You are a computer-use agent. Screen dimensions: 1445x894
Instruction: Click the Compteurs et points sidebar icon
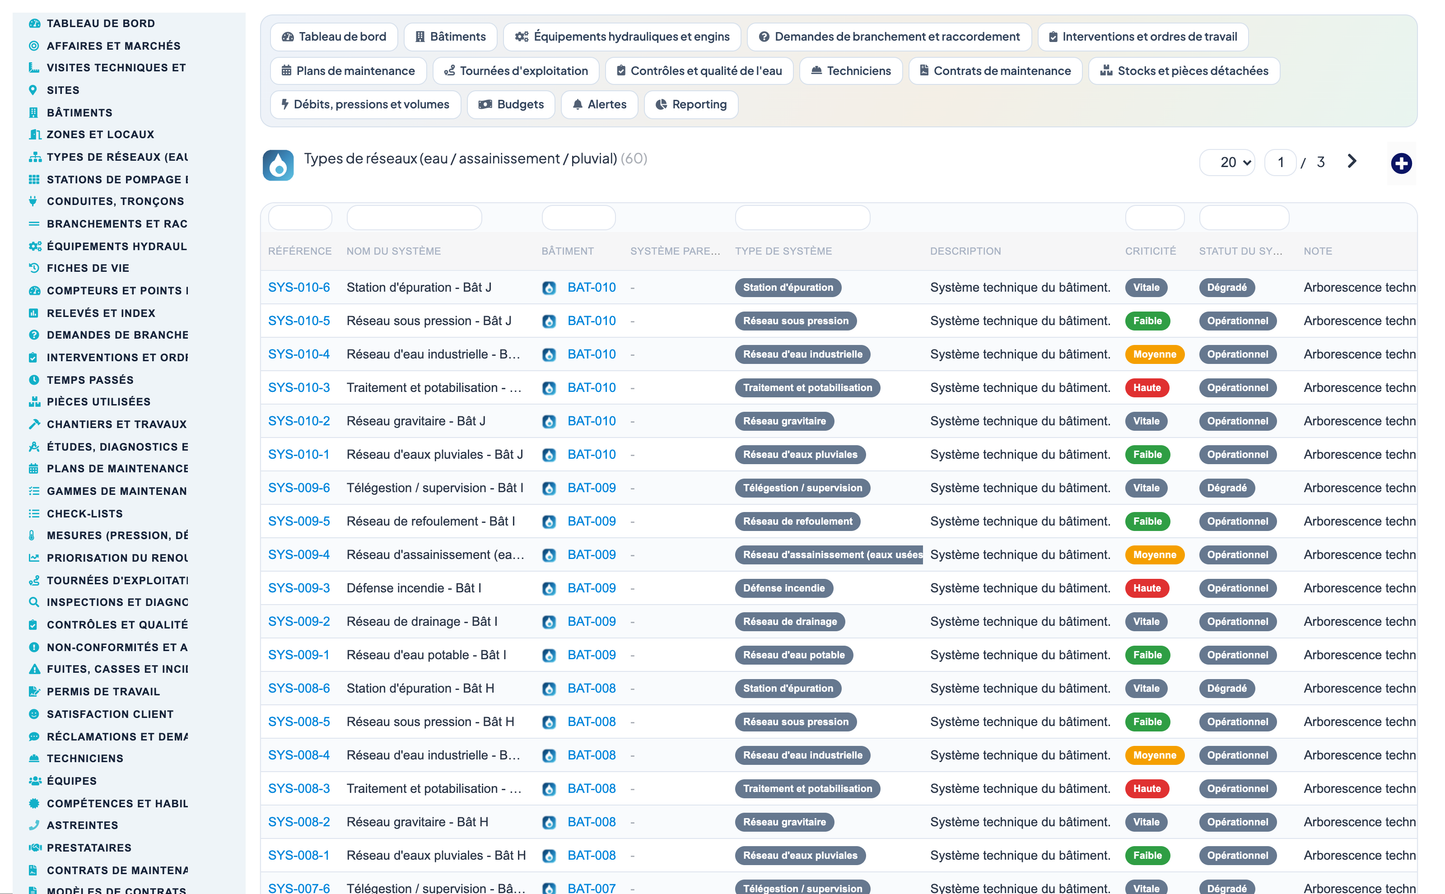(34, 291)
